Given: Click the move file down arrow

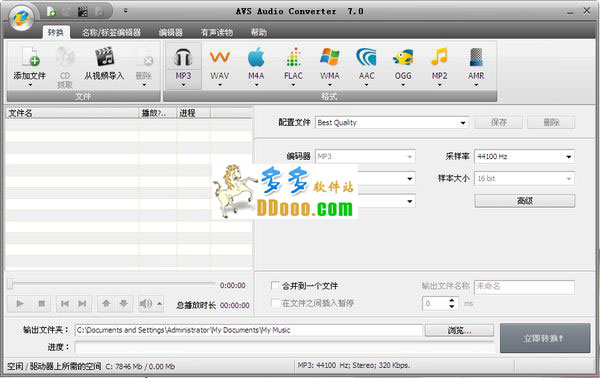Looking at the screenshot, I should 124,304.
